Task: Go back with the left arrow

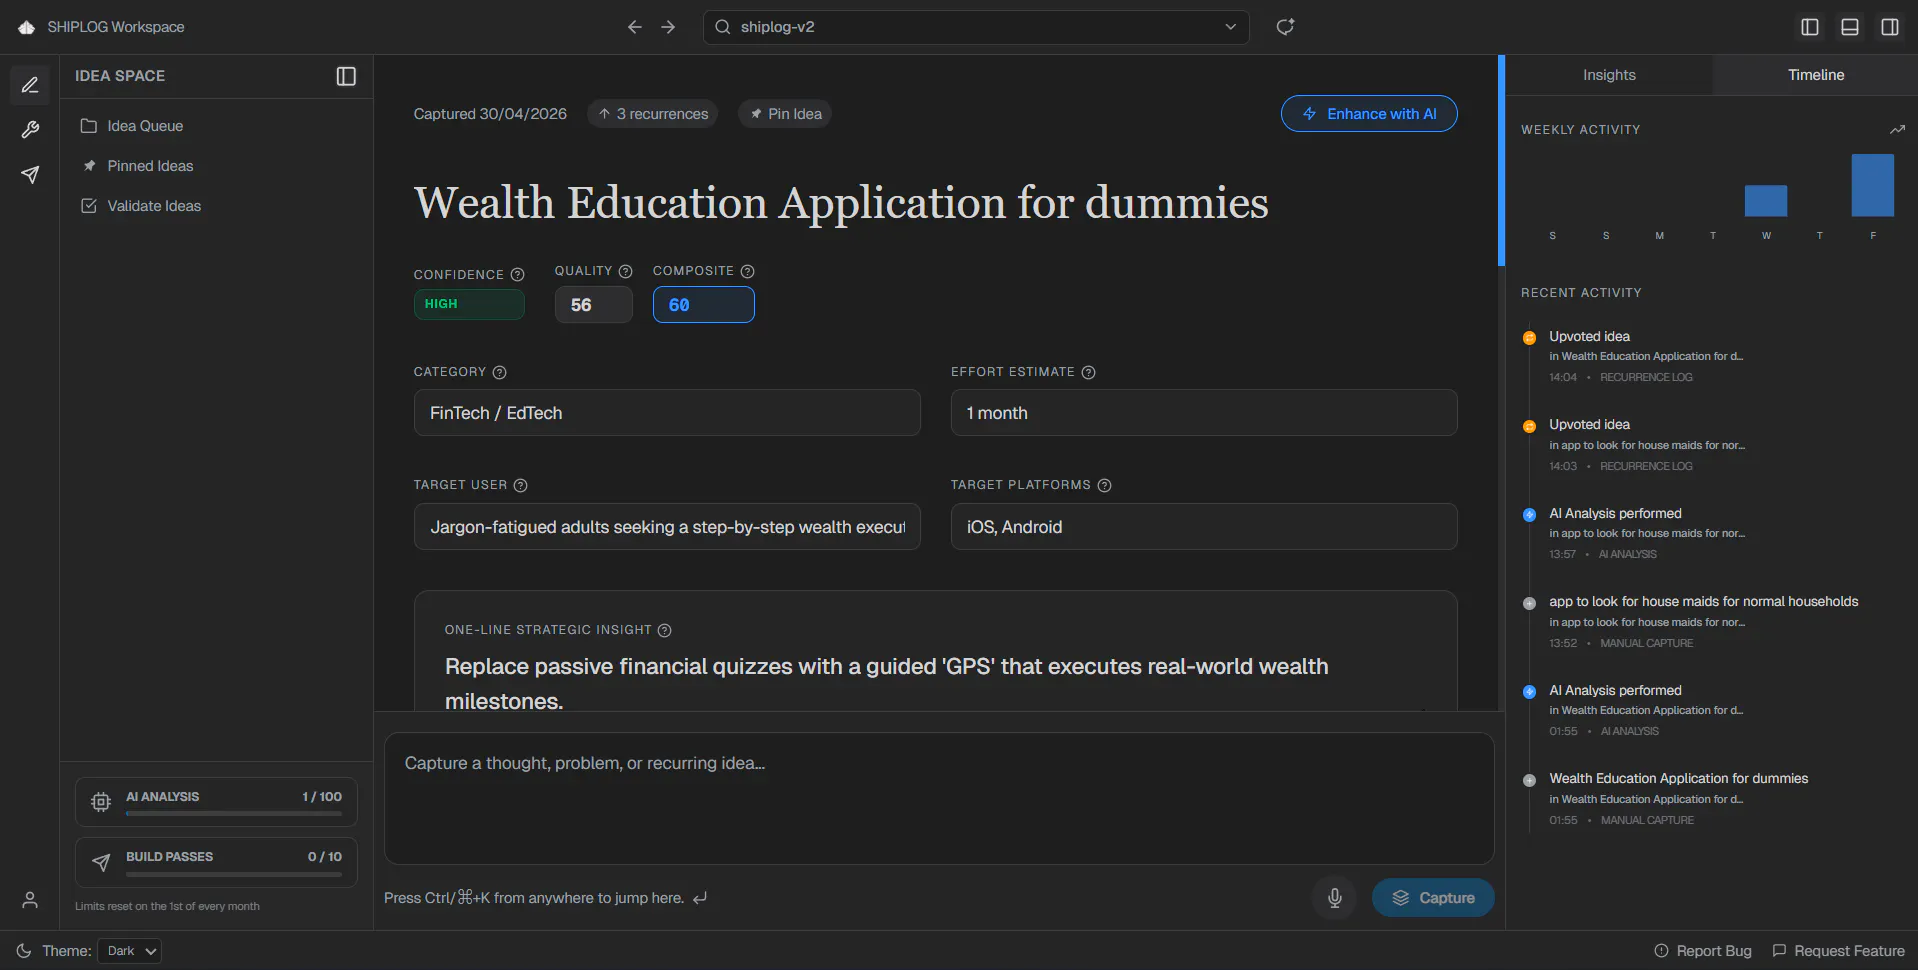Action: [634, 27]
